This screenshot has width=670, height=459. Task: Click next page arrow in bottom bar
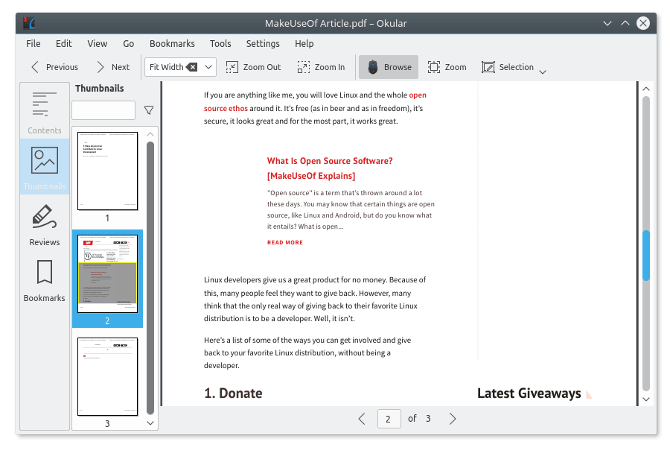coord(453,419)
